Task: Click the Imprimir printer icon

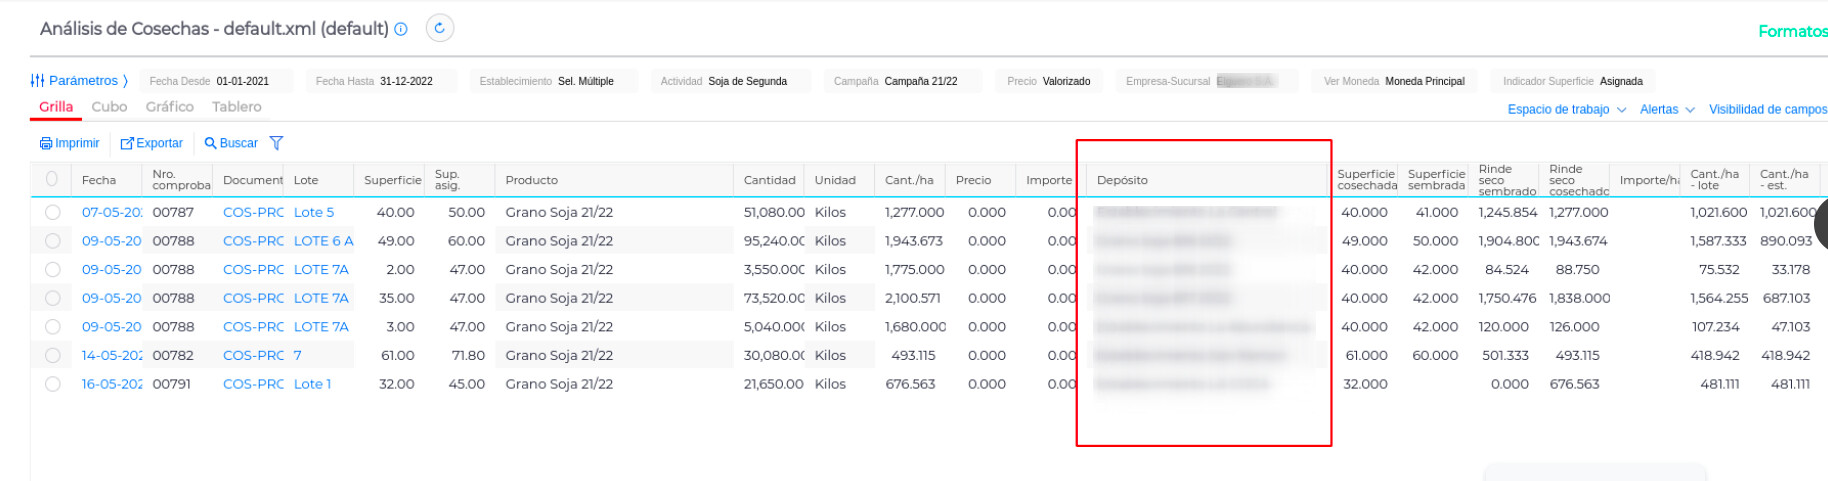Action: point(46,143)
